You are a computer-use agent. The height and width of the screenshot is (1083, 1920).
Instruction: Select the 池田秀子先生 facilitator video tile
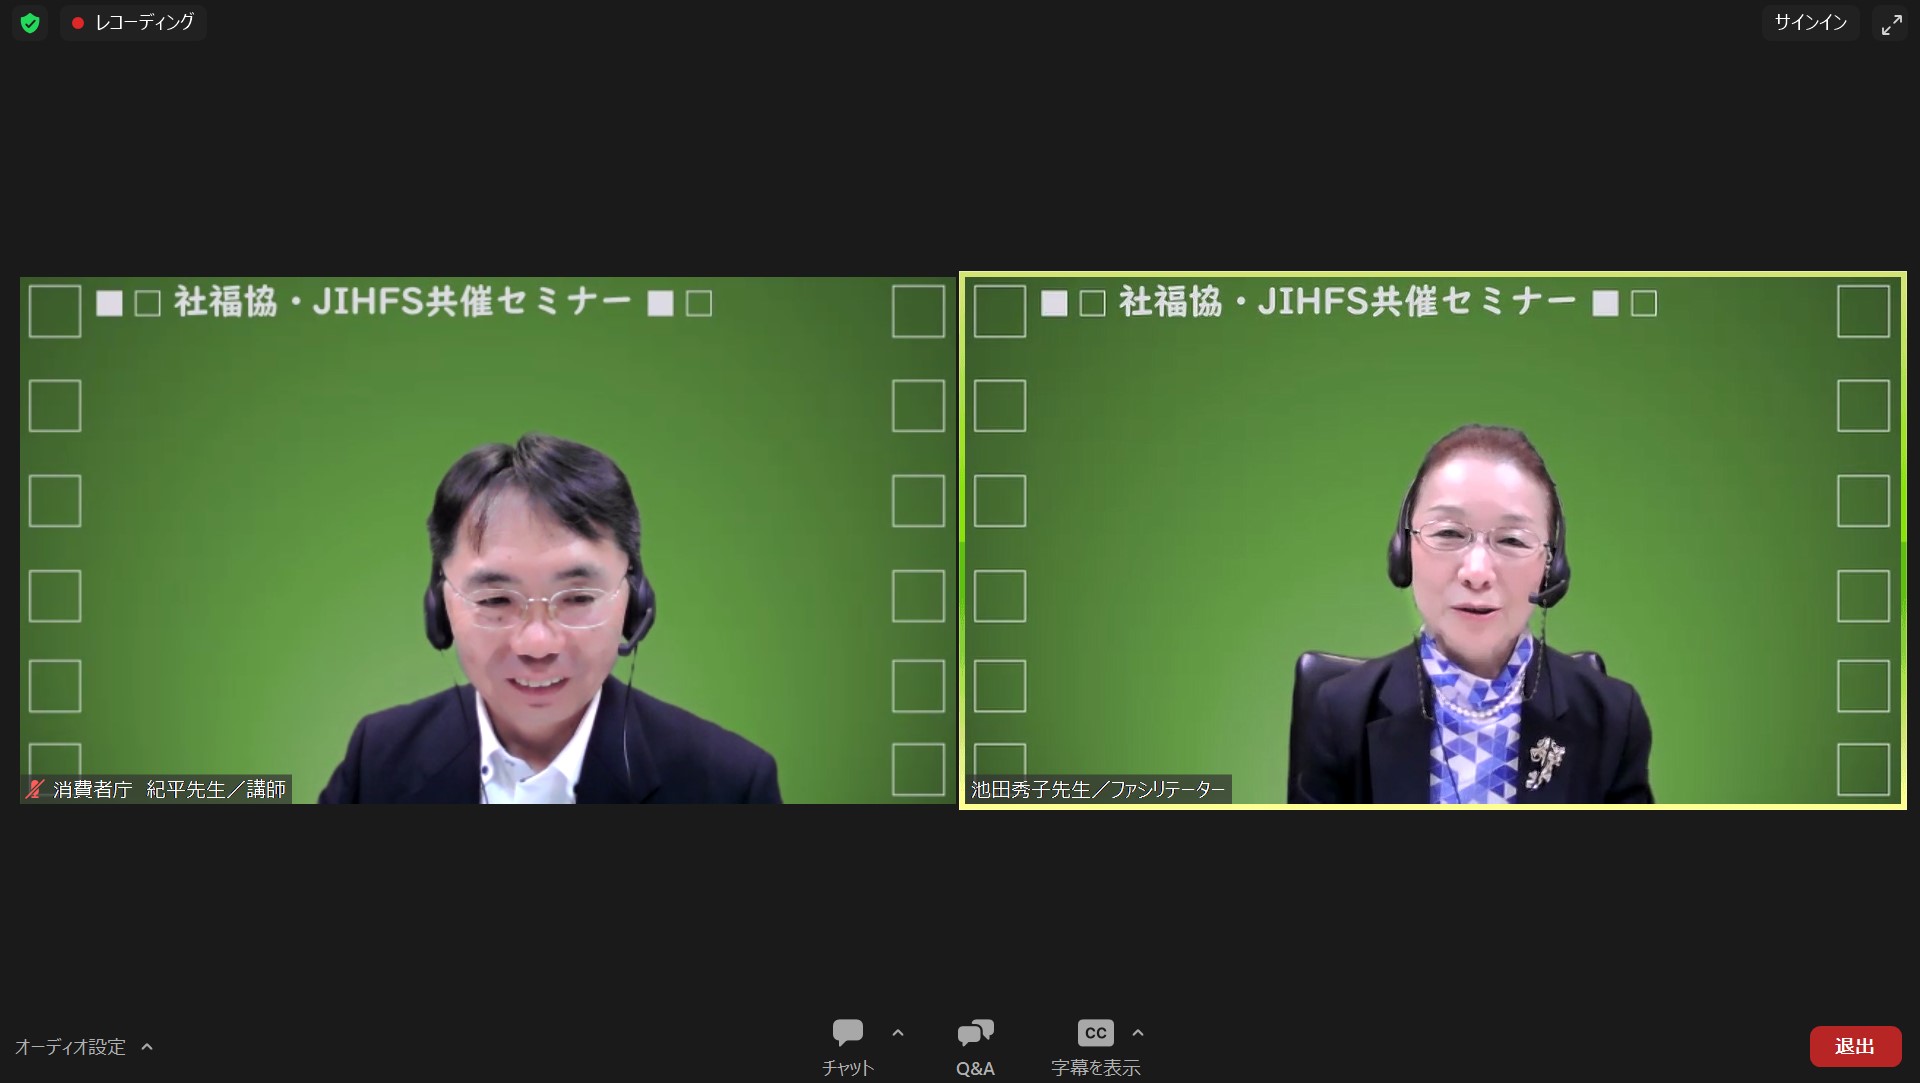[1432, 540]
